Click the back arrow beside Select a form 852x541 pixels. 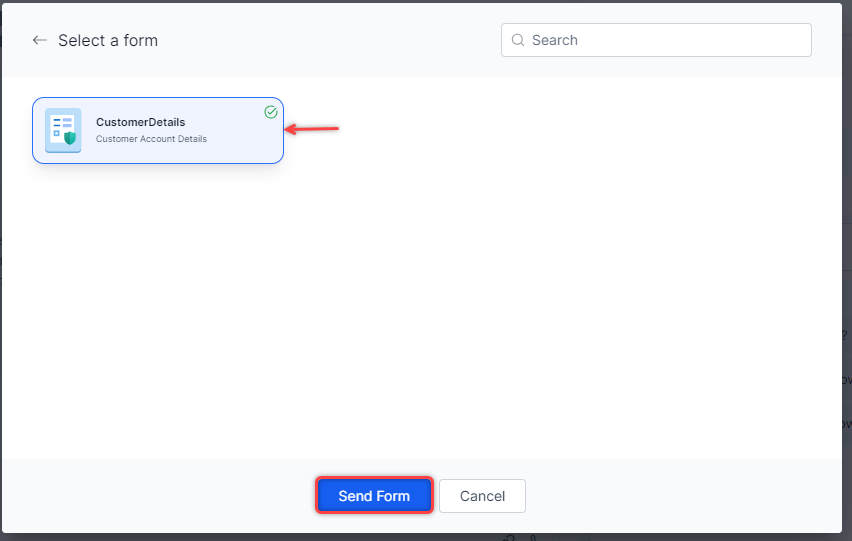point(40,40)
